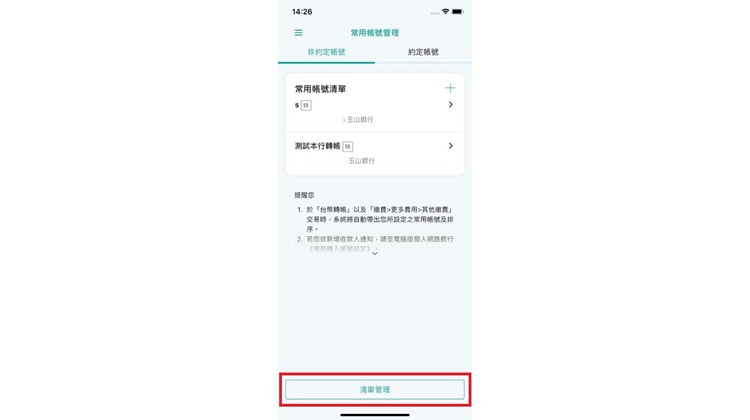The image size is (750, 420).
Task: Tap the badge icon beside 測試本行轉帳
Action: [x=348, y=146]
